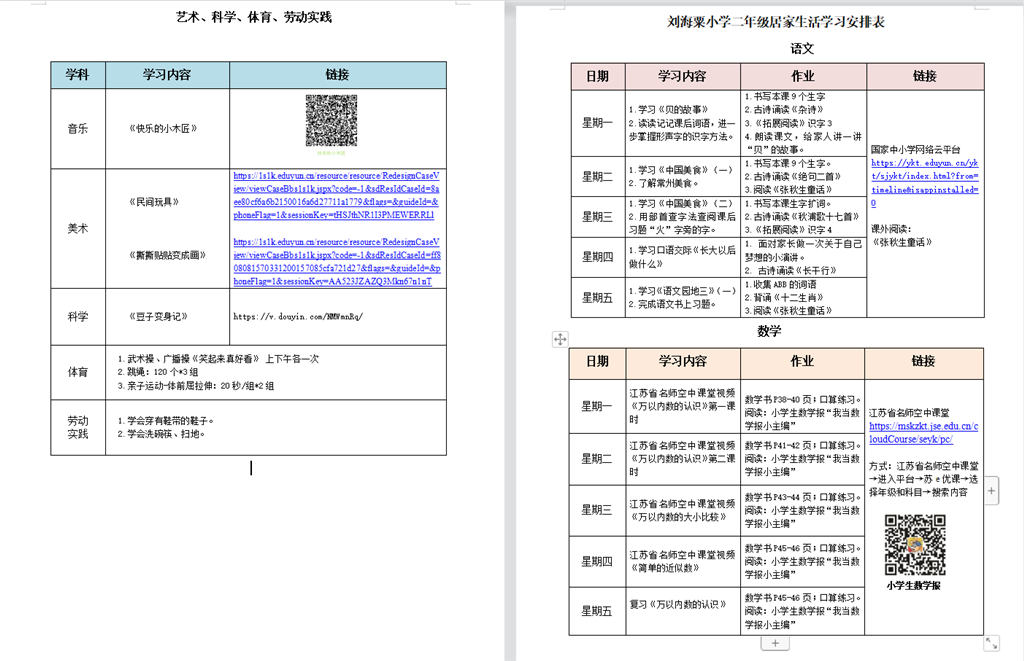Click the 学习《中国美食》（一） line

(681, 170)
